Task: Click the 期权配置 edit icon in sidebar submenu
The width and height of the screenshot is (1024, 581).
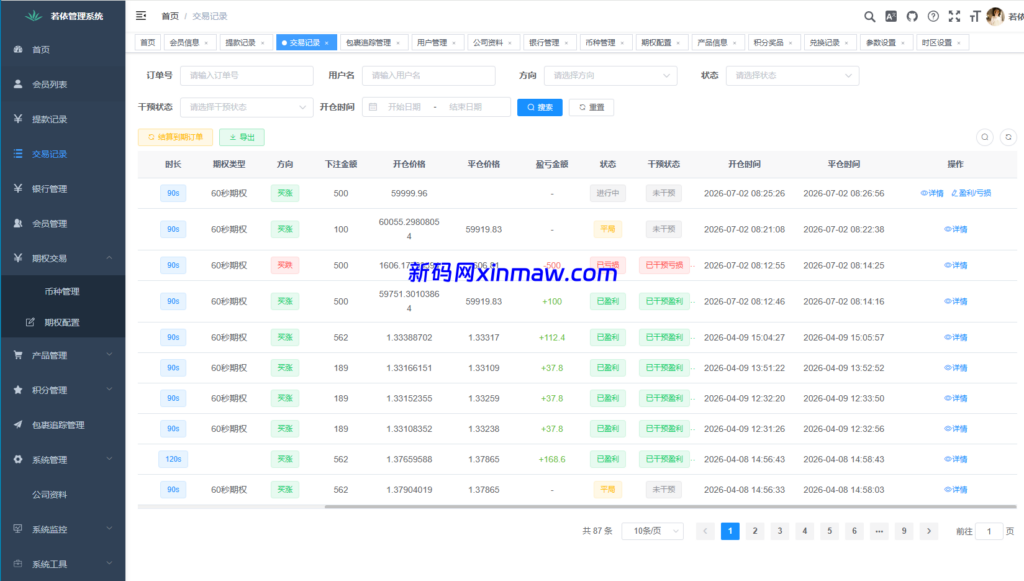Action: tap(30, 322)
